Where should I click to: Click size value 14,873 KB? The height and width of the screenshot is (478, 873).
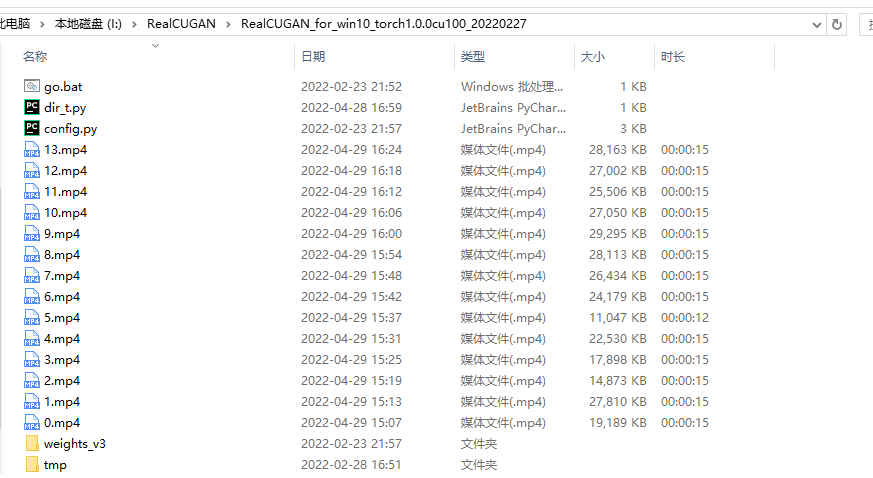pos(617,381)
